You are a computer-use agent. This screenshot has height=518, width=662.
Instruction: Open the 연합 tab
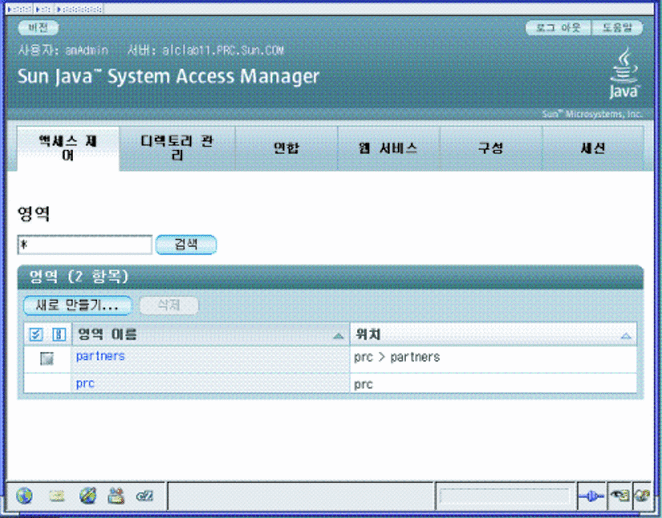(286, 148)
